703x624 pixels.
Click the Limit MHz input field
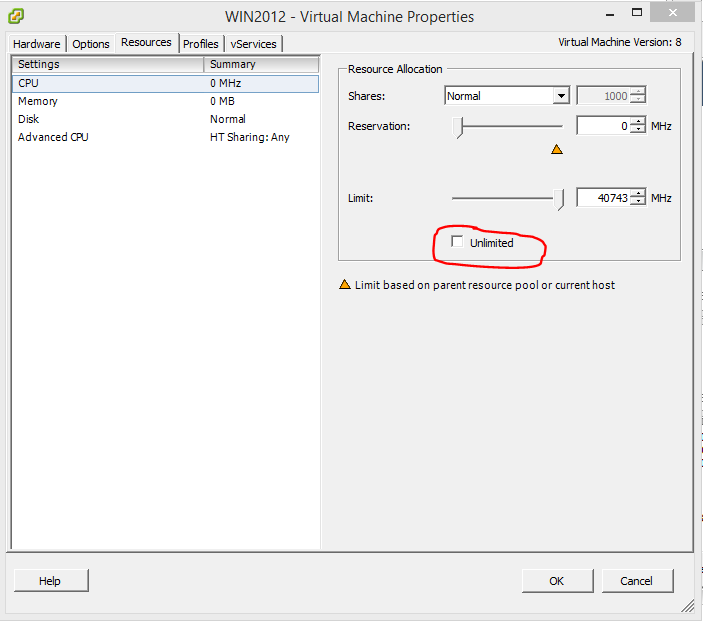pos(603,198)
